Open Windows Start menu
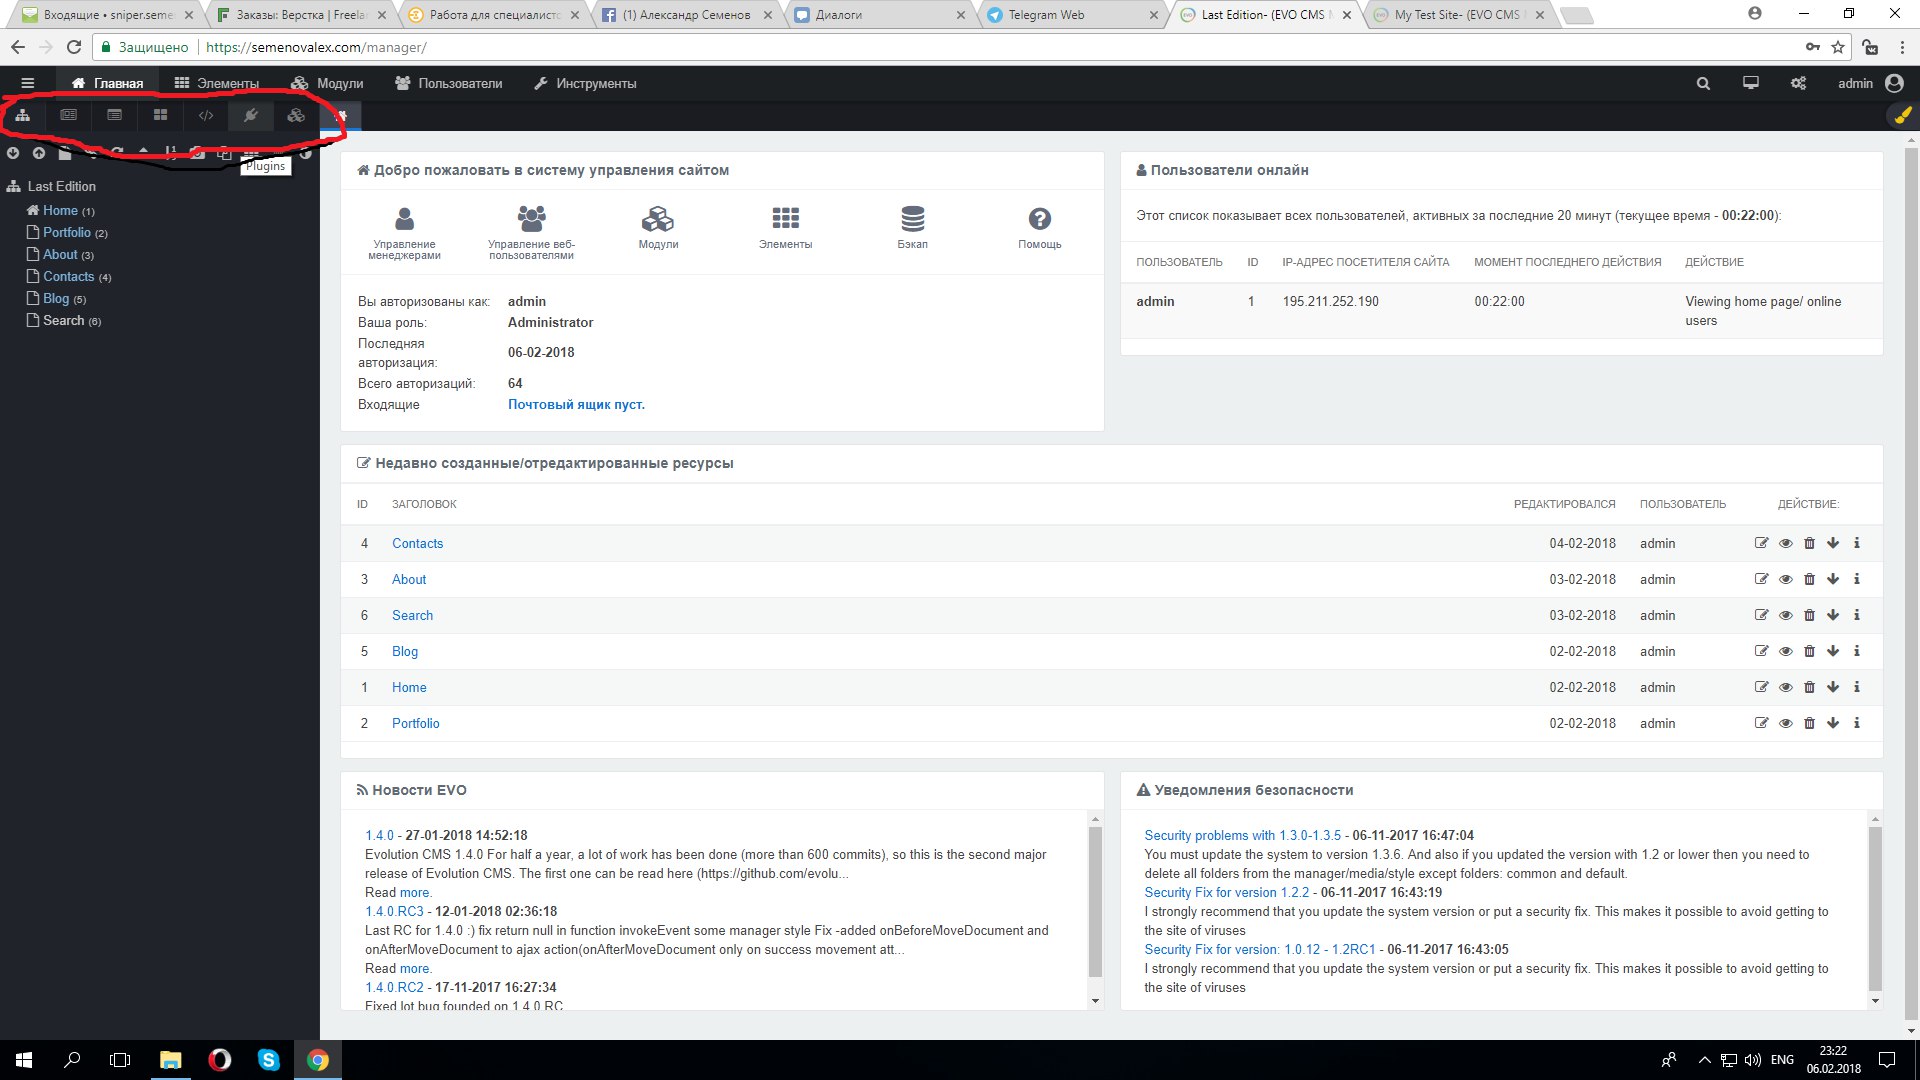Image resolution: width=1920 pixels, height=1080 pixels. point(24,1060)
